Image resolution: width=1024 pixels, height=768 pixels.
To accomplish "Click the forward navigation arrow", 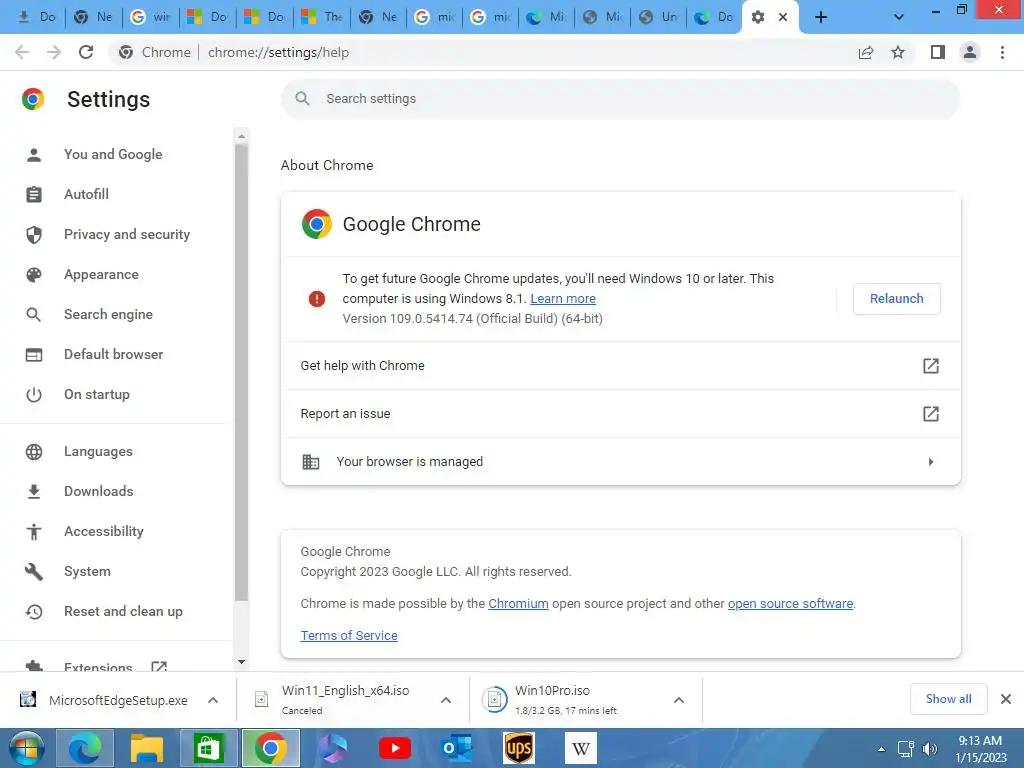I will (54, 52).
